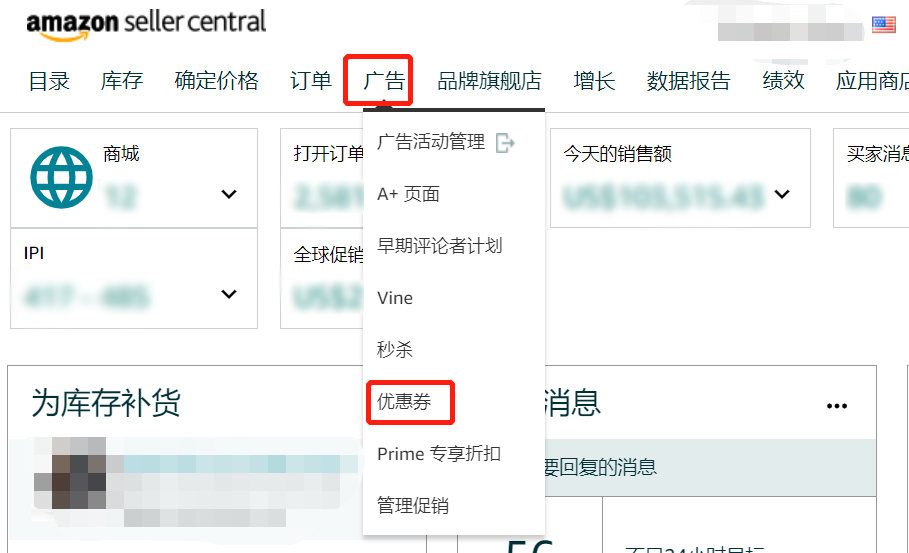Open A+ 页面 menu entry
Image resolution: width=909 pixels, height=553 pixels.
pyautogui.click(x=408, y=194)
